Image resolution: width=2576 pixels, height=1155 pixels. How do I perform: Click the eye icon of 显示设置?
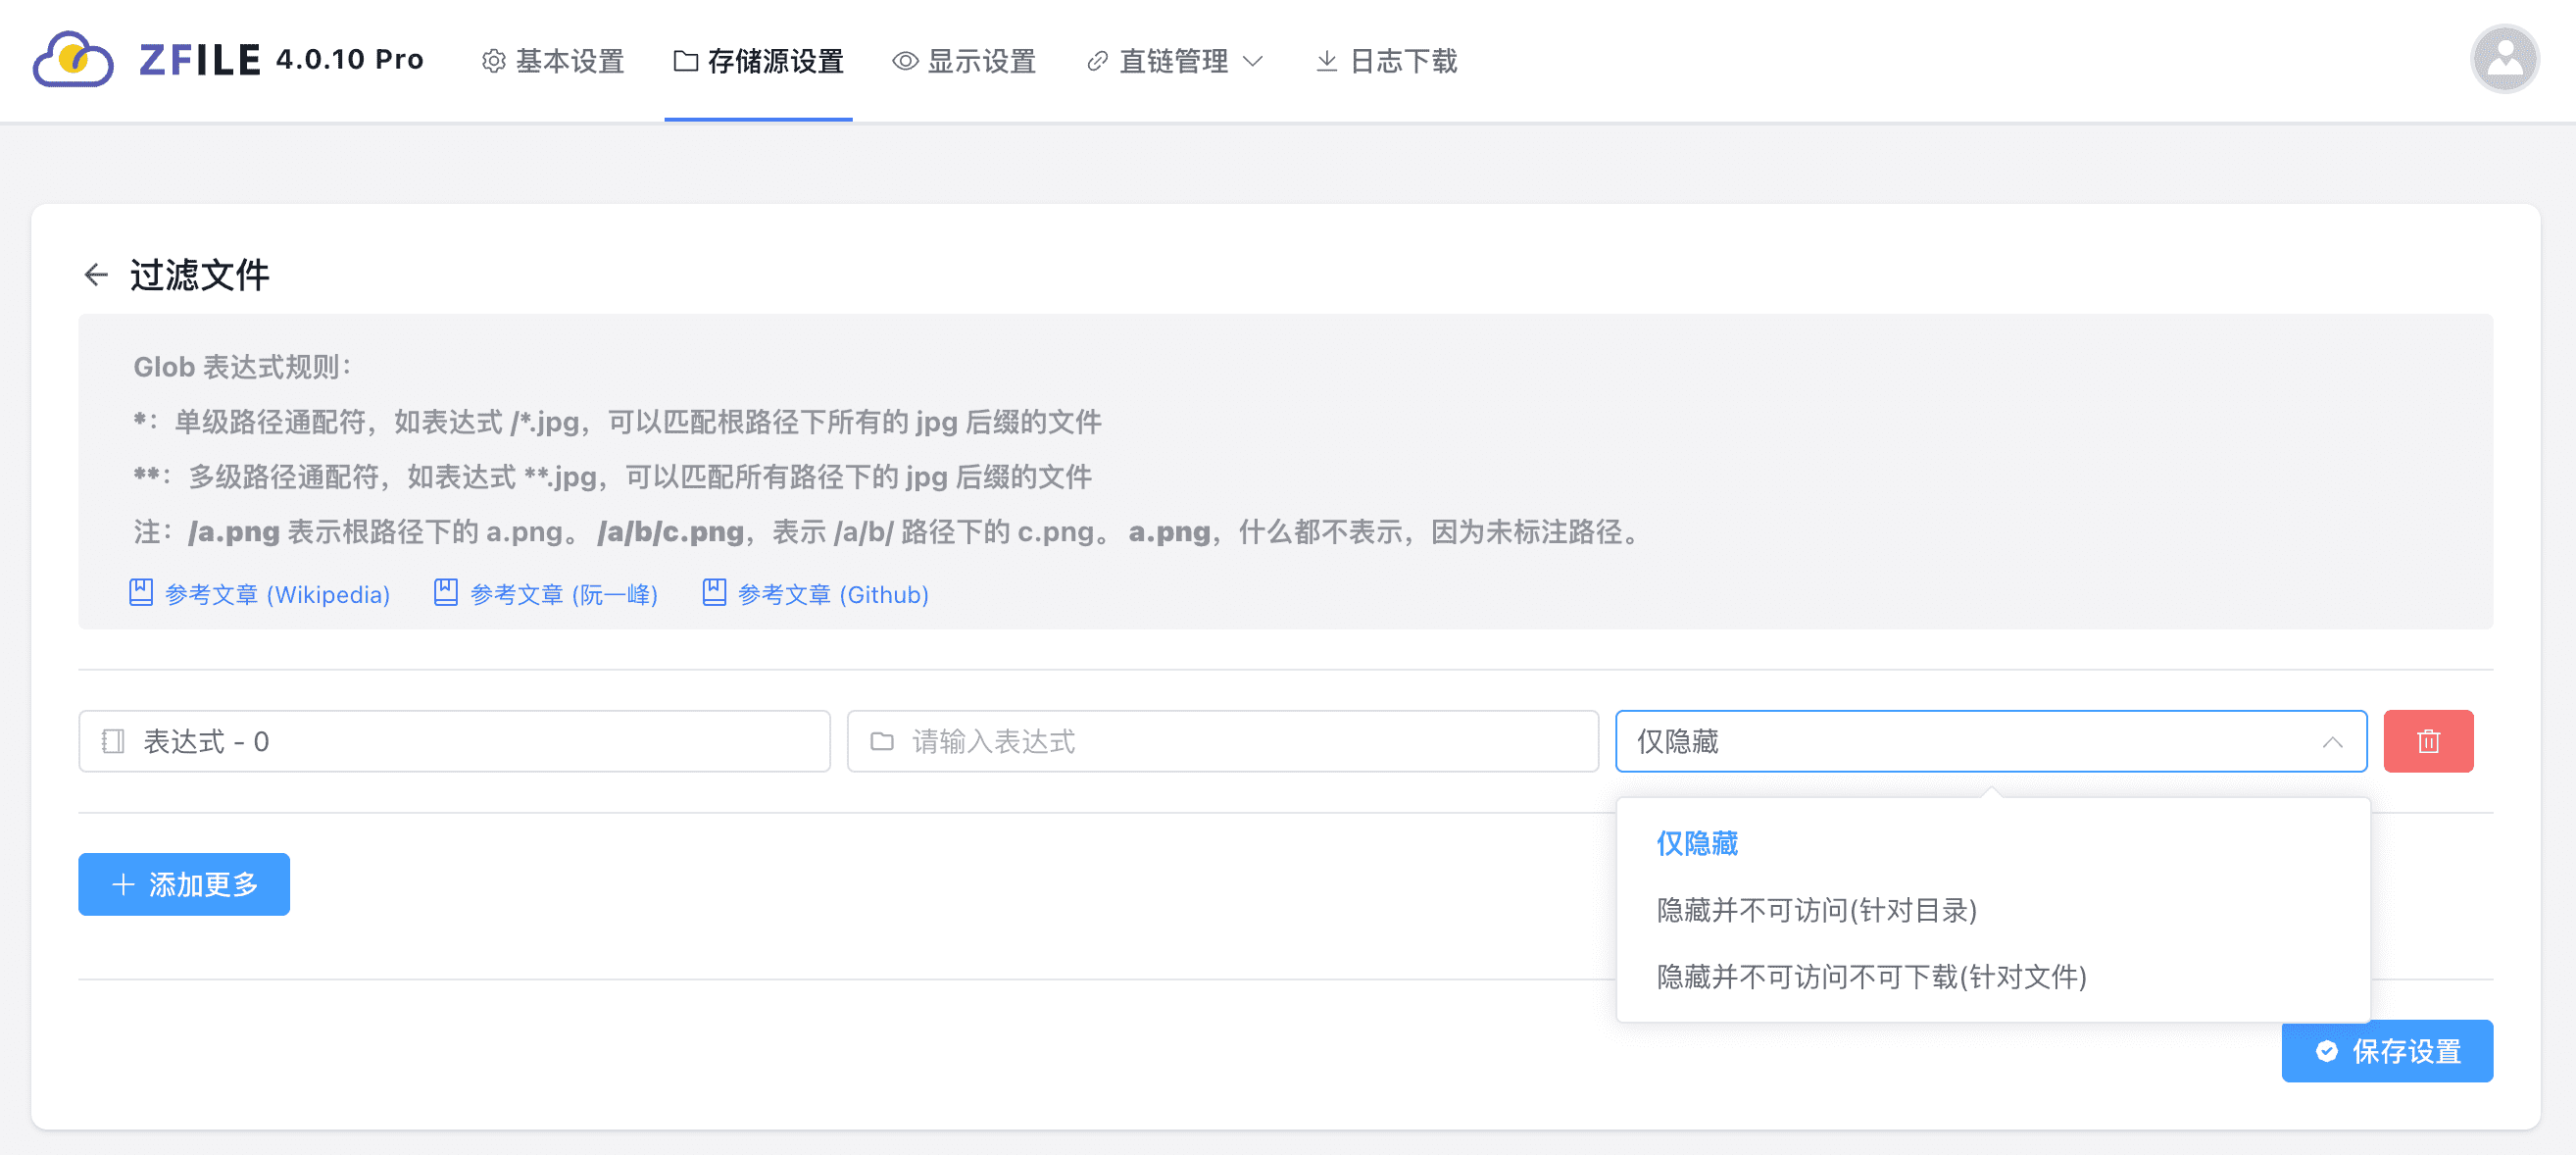pyautogui.click(x=905, y=61)
